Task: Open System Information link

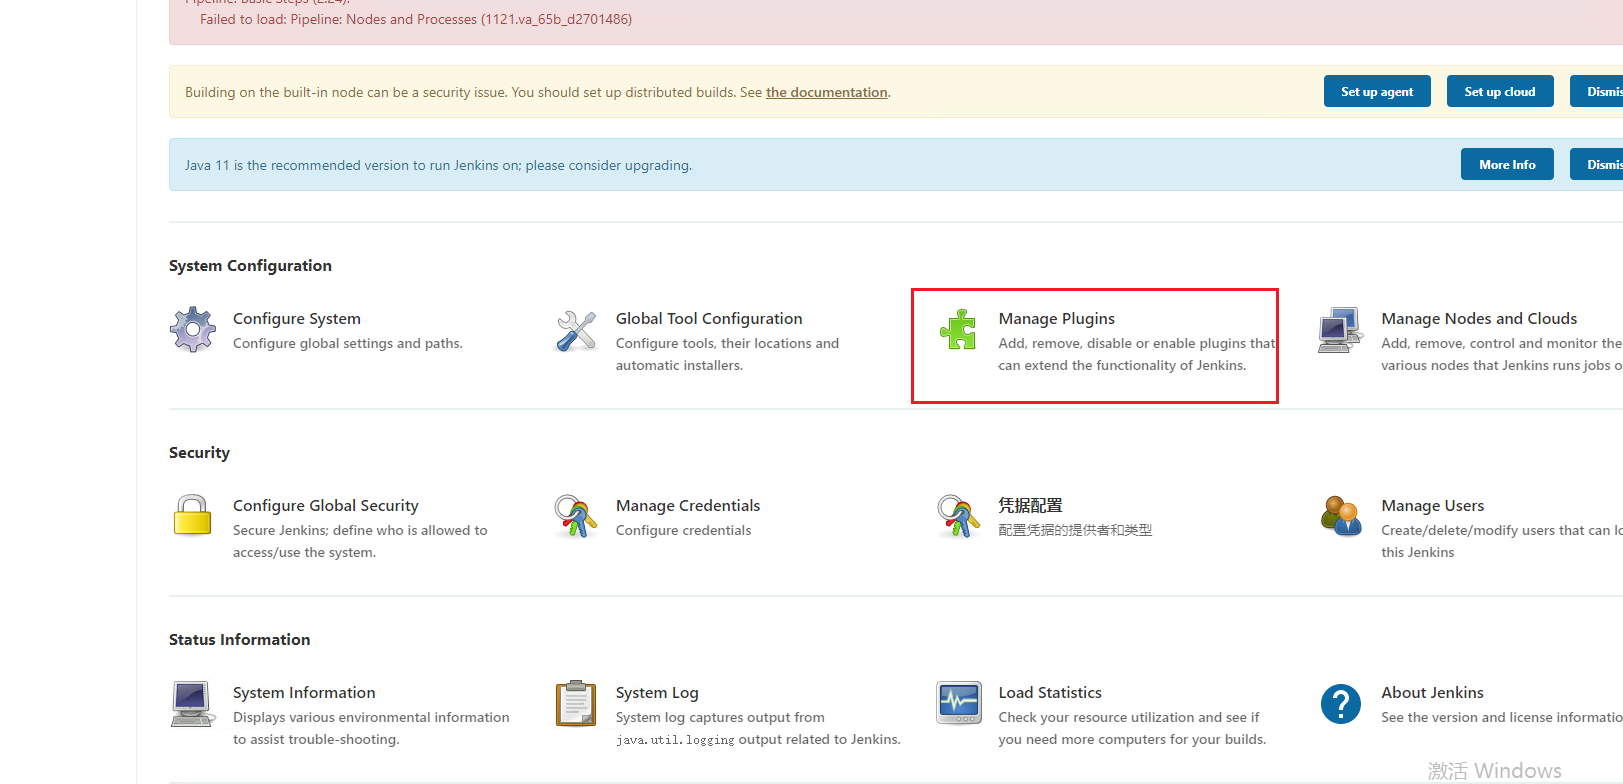Action: tap(304, 692)
